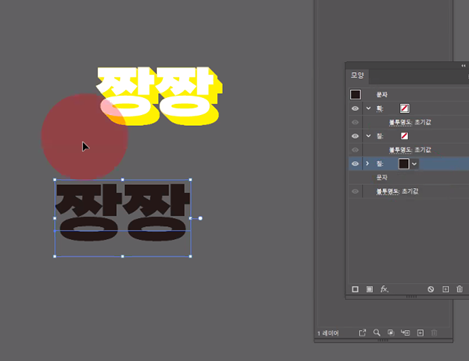This screenshot has height=361, width=469.
Task: Click the highlighted 칠 label
Action: pos(380,164)
